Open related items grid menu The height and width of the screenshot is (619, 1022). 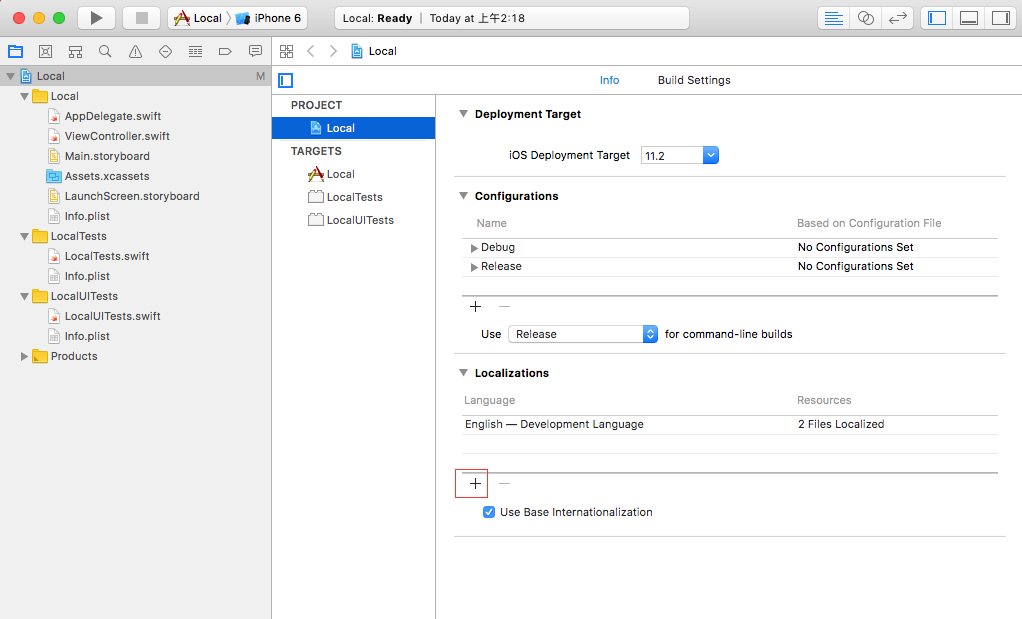(x=286, y=51)
